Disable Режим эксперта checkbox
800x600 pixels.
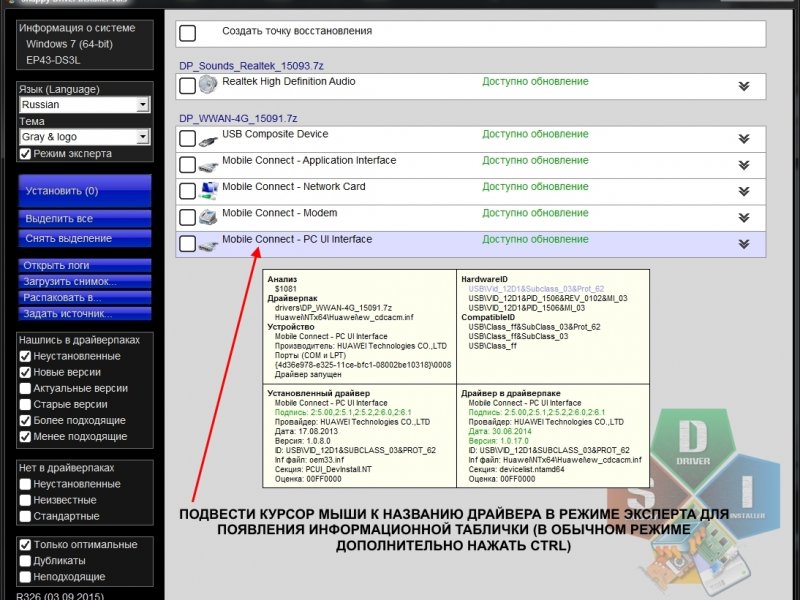[x=25, y=154]
